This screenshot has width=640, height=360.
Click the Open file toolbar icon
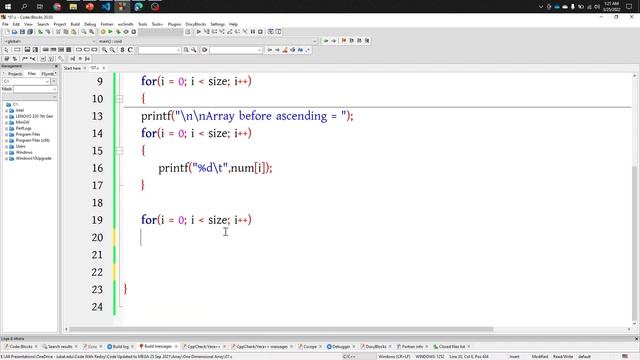14,32
